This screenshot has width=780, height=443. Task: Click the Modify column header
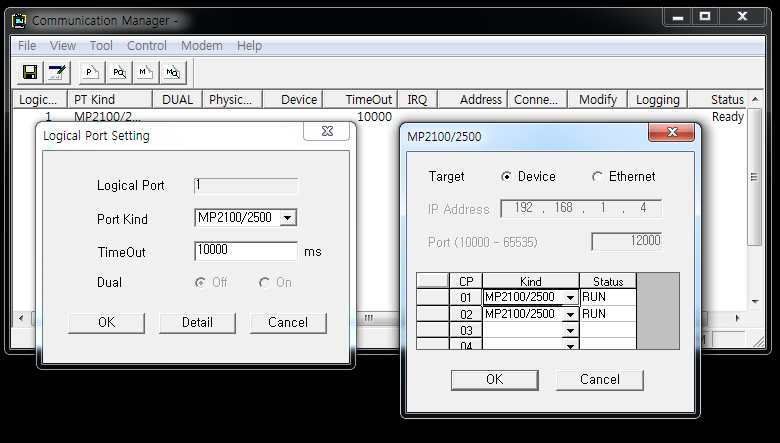coord(597,99)
